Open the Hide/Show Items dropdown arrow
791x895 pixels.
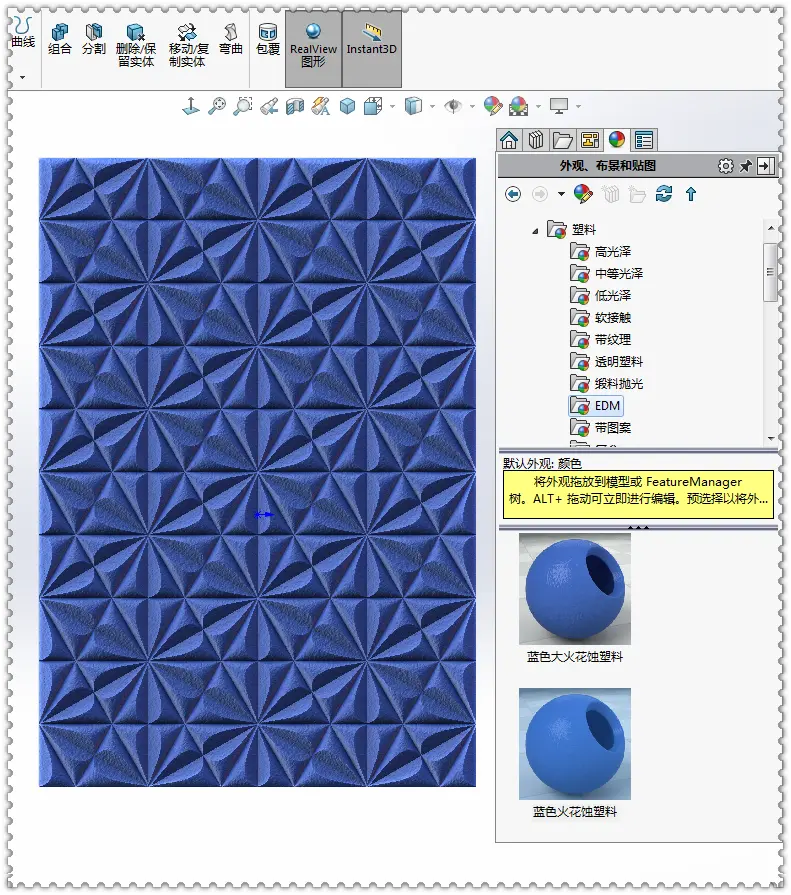[472, 107]
